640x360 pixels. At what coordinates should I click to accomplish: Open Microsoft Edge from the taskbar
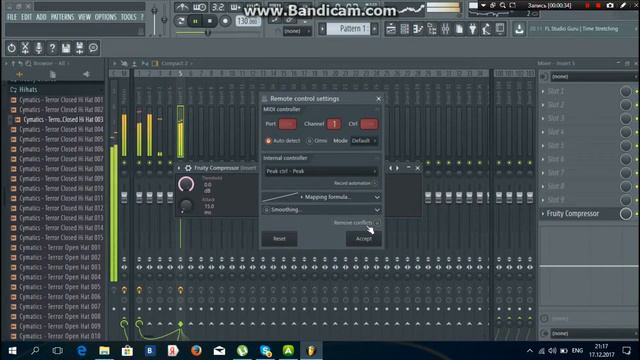82,351
